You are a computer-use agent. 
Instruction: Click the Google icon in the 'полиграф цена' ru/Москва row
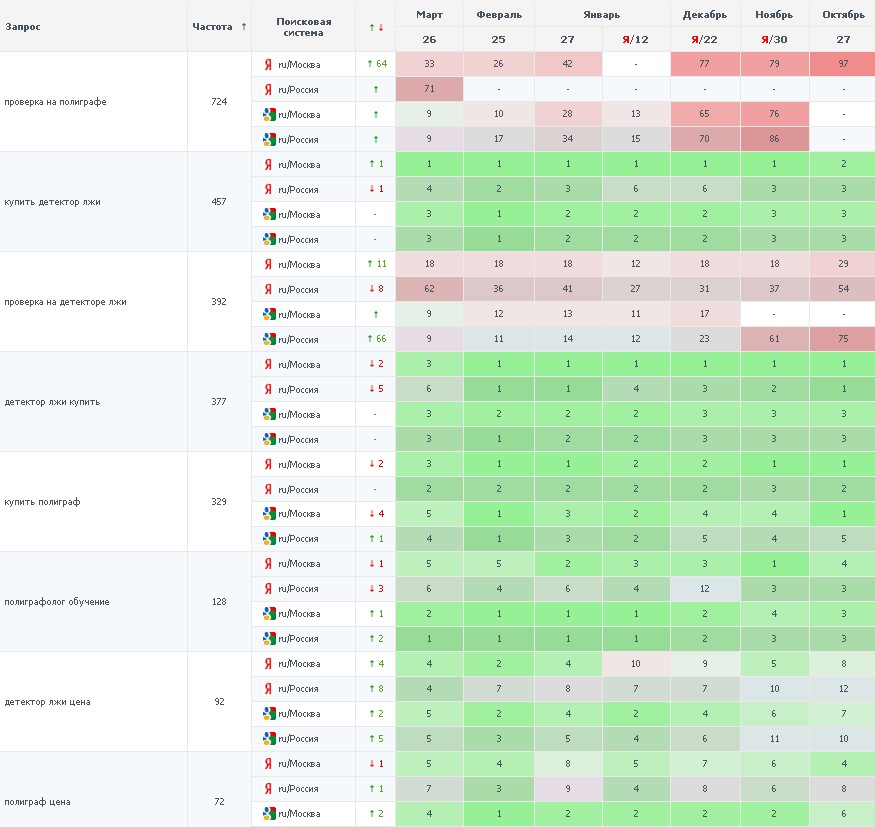(x=269, y=814)
